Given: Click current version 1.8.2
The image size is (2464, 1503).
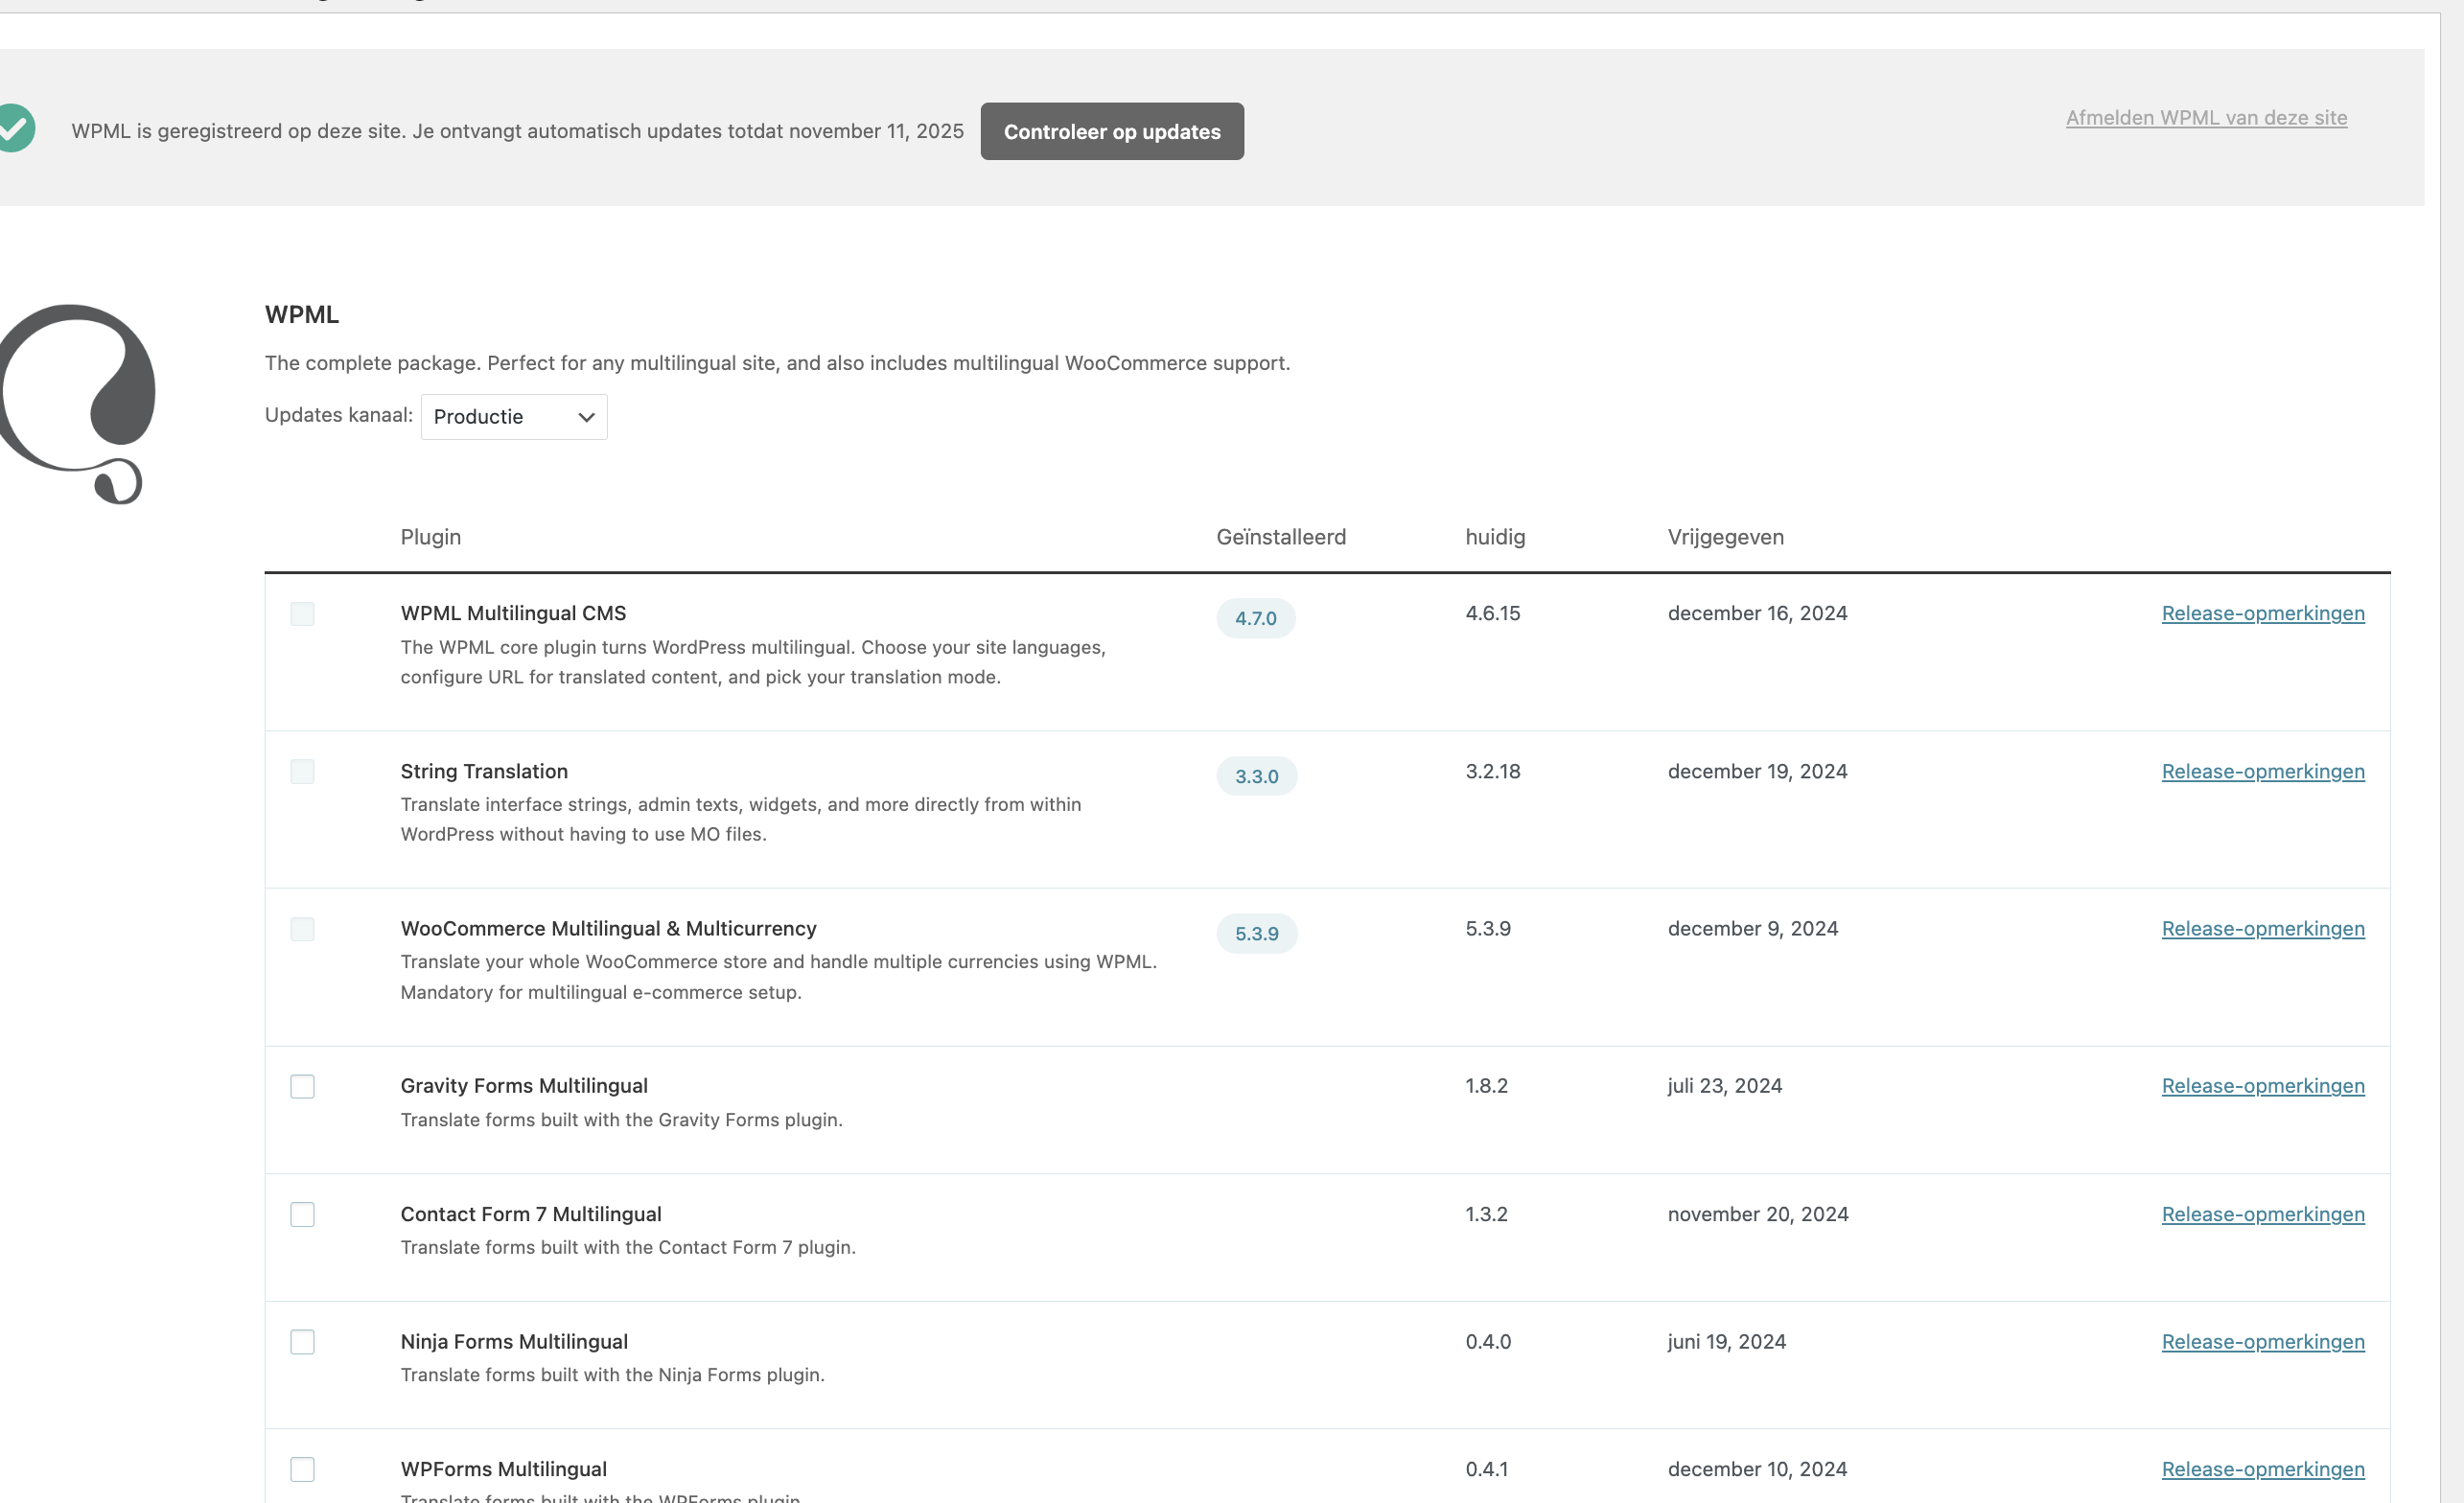Looking at the screenshot, I should click(x=1486, y=1085).
